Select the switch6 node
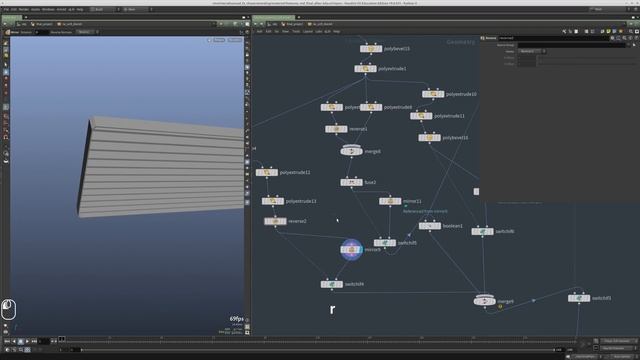Image resolution: width=640 pixels, height=360 pixels. pos(482,231)
